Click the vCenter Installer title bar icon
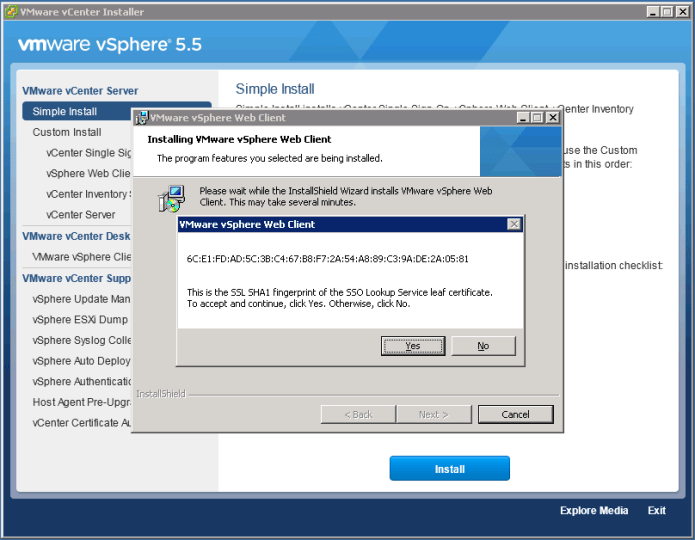Viewport: 695px width, 540px height. click(x=11, y=12)
